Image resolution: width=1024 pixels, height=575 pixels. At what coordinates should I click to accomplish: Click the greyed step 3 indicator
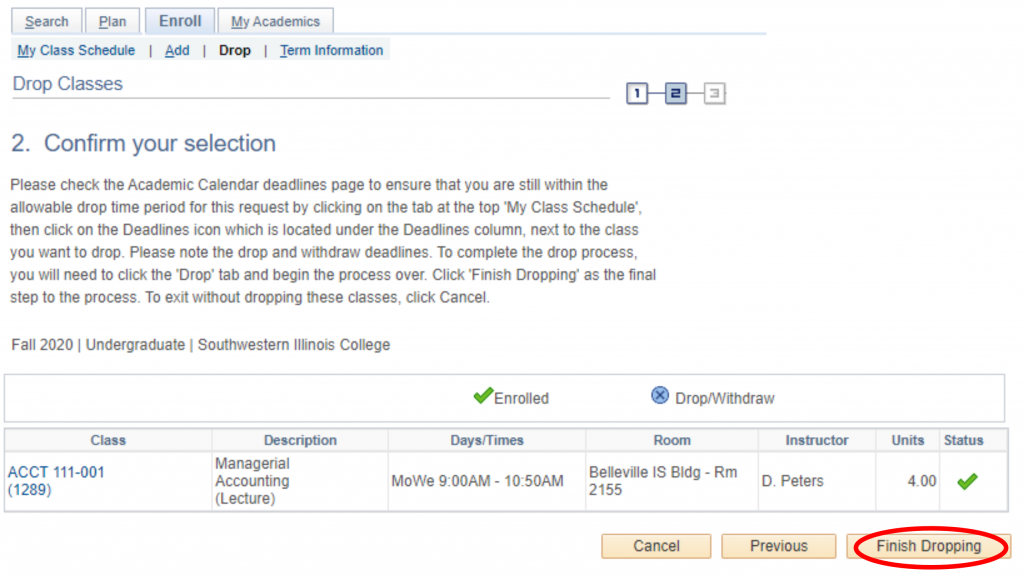(714, 94)
